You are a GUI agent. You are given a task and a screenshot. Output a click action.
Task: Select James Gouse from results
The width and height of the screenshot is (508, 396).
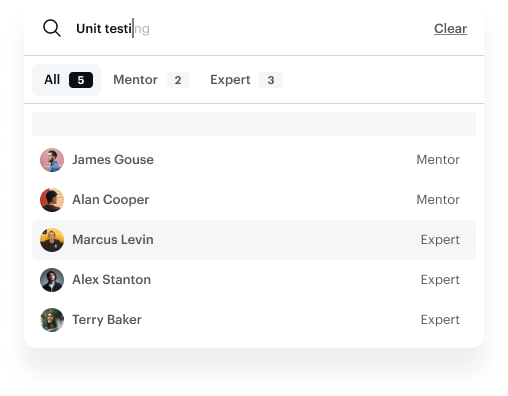pyautogui.click(x=254, y=160)
